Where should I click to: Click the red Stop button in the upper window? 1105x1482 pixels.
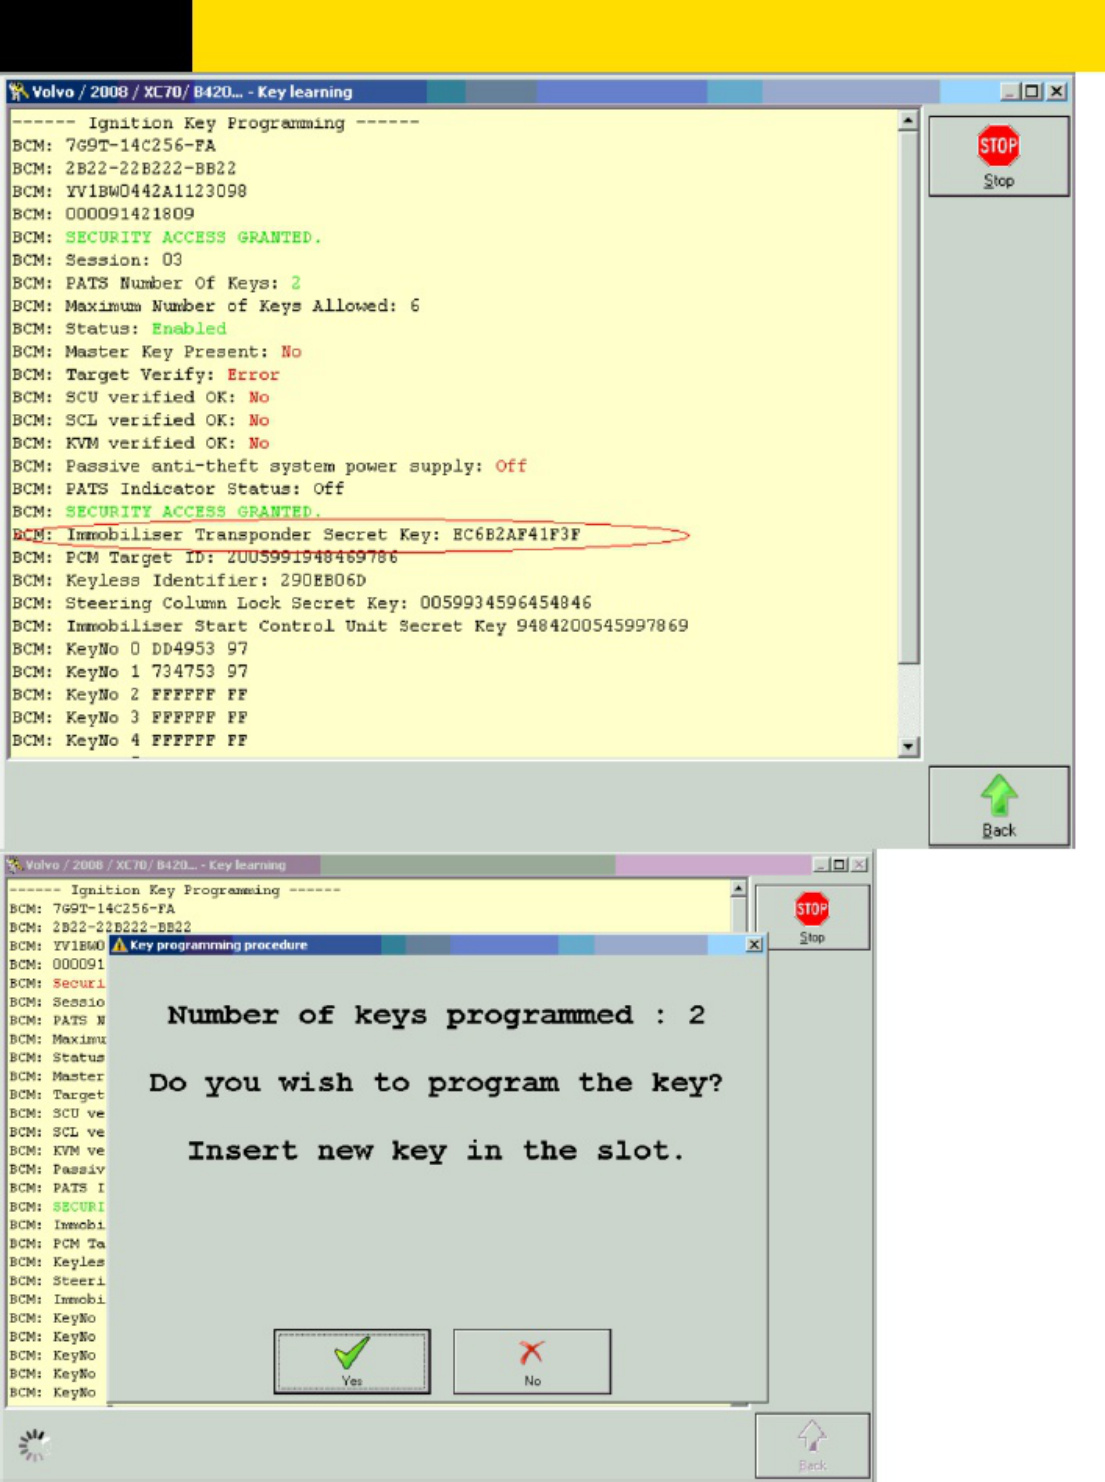[x=998, y=156]
